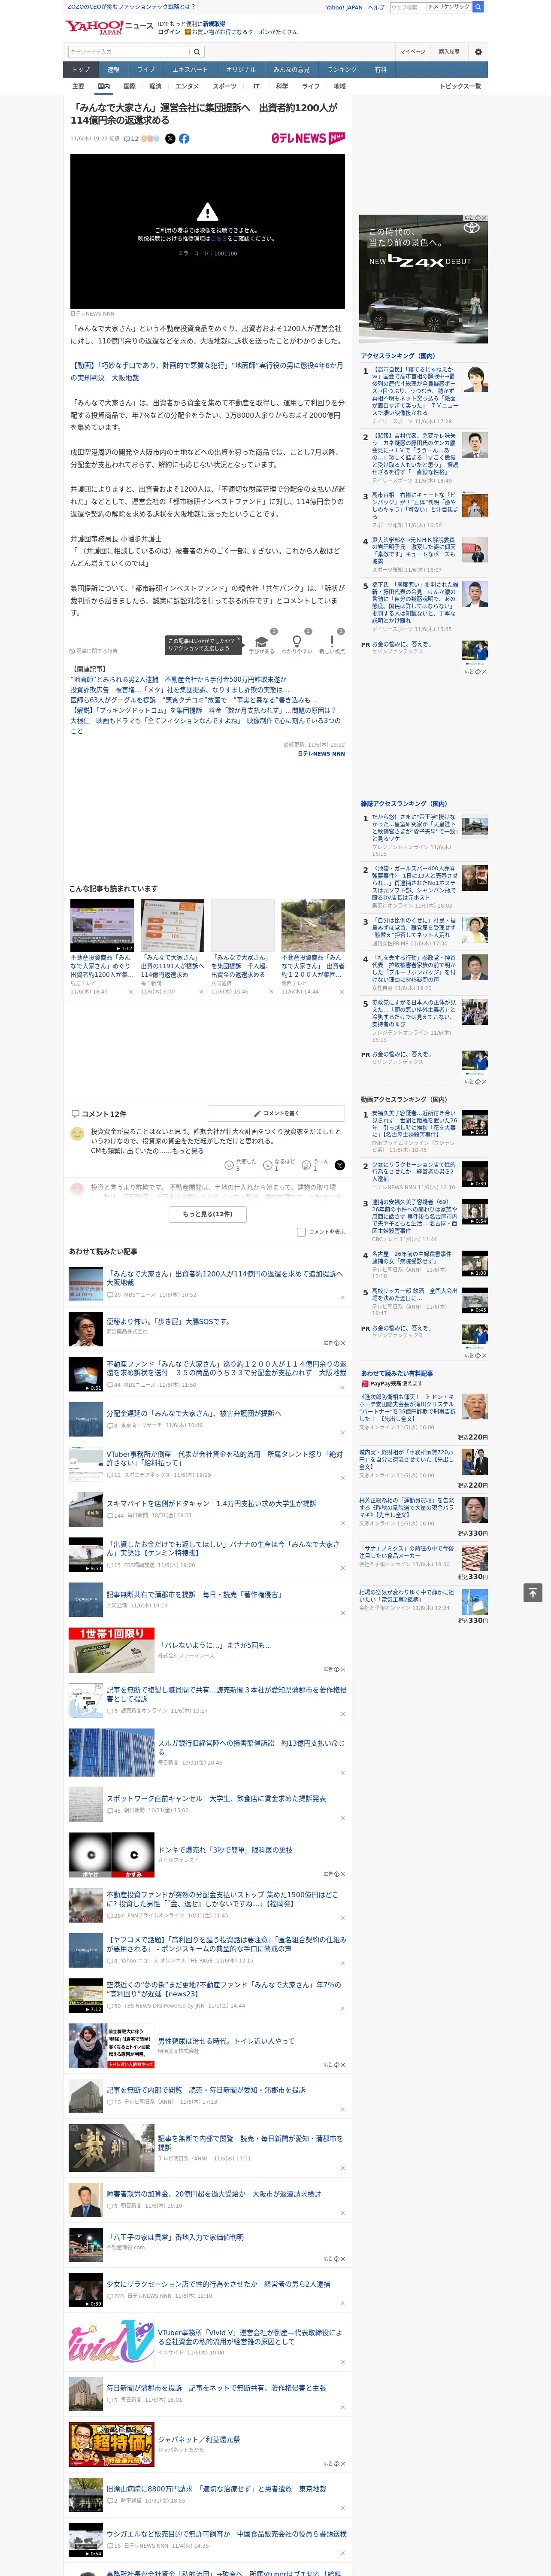Screen dimensions: 551x2576
Task: Open the ドンキで爆売れ eye clinic ad
Action: [x=225, y=1850]
